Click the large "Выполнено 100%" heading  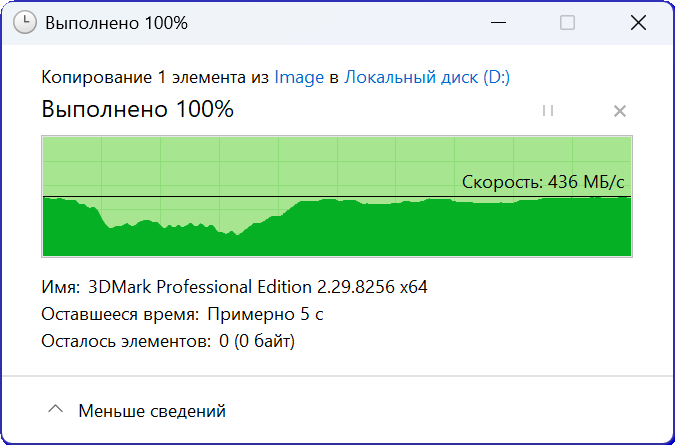[x=138, y=109]
